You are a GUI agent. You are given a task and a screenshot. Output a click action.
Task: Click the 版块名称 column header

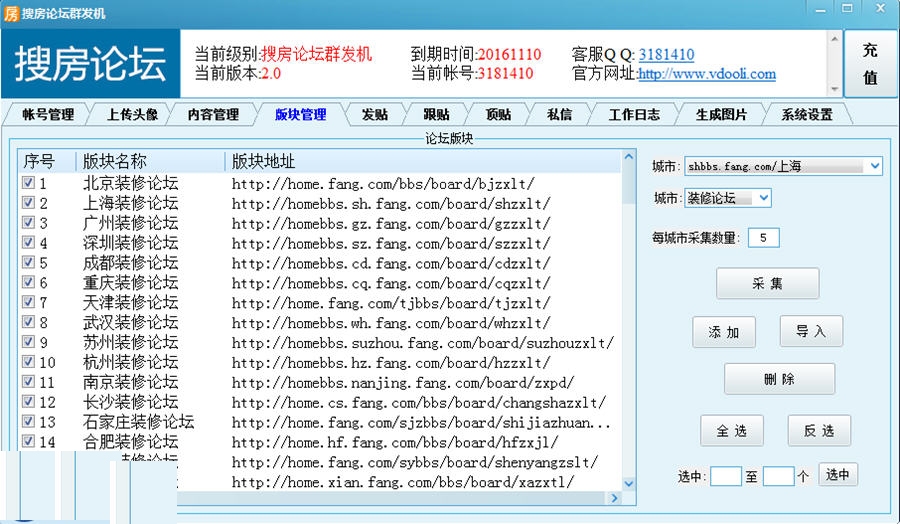(x=151, y=161)
